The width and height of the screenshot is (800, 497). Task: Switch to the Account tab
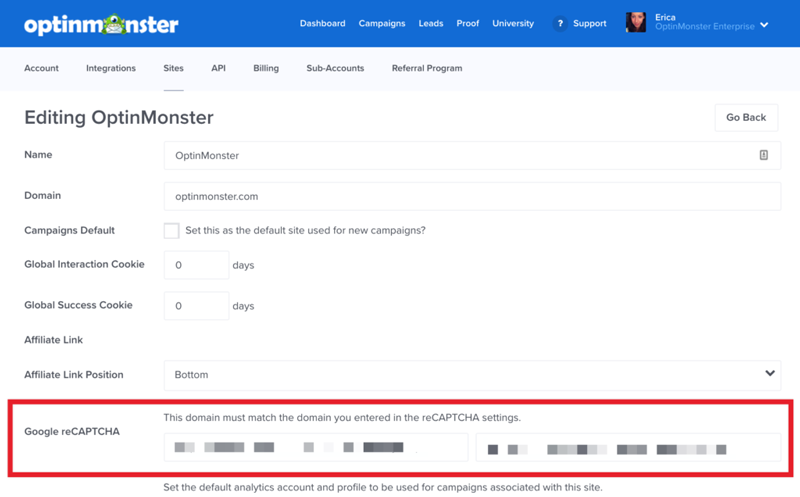[x=41, y=68]
